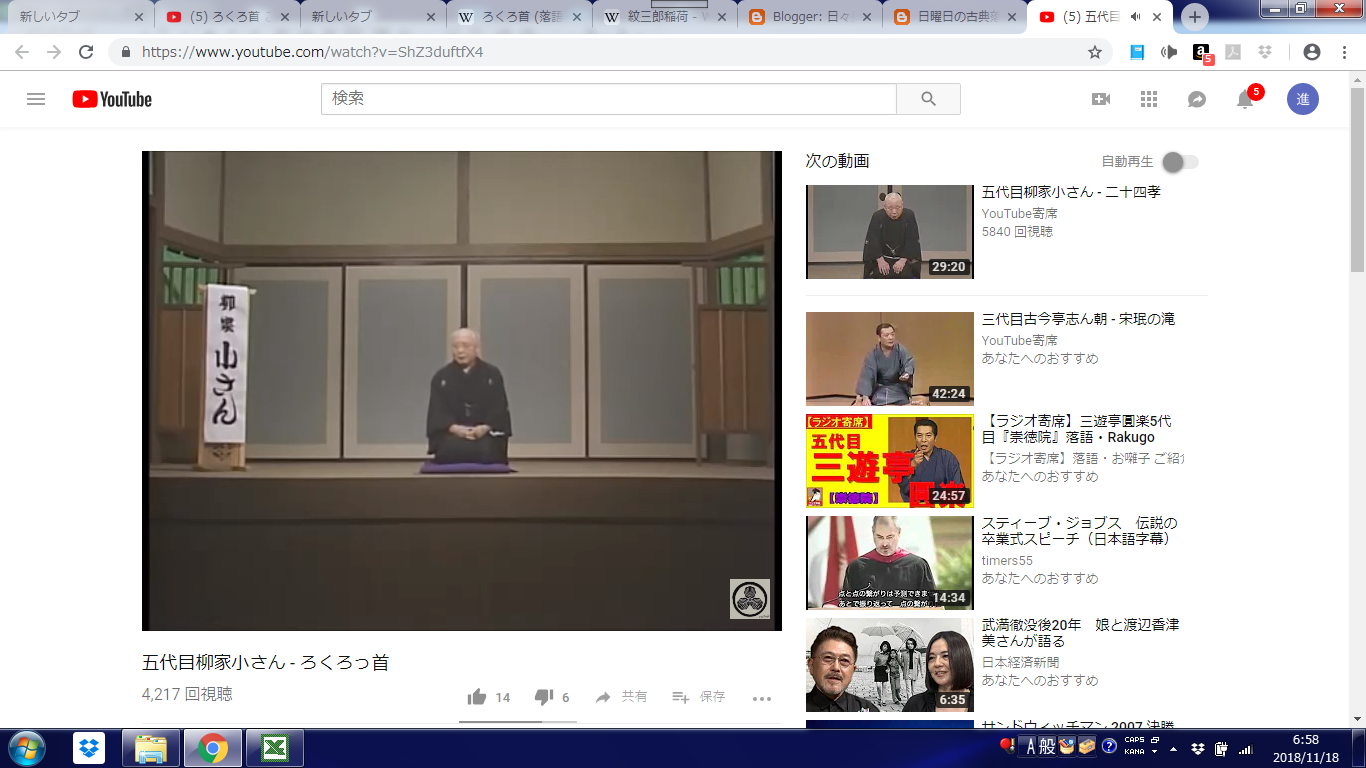
Task: Open IME options dropdown arrow near KANA
Action: pos(1154,752)
